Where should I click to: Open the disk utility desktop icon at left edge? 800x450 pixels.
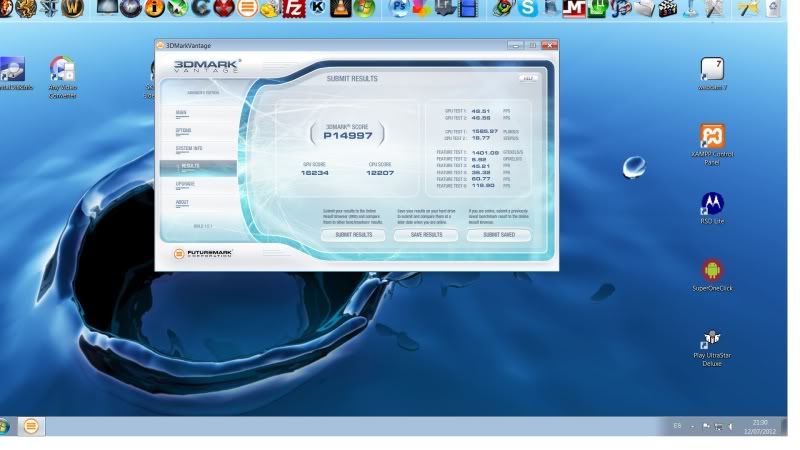pyautogui.click(x=12, y=74)
